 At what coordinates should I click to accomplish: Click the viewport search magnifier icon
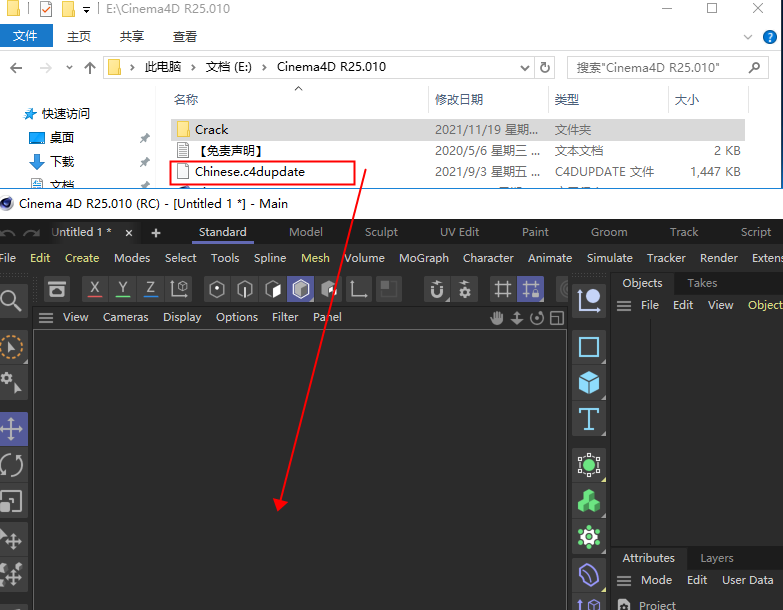11,300
